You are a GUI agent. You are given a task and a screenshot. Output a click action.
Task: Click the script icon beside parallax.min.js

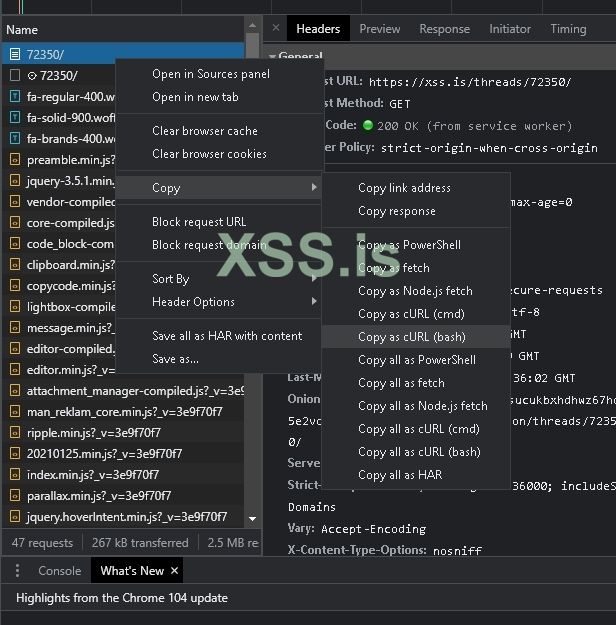coord(15,495)
